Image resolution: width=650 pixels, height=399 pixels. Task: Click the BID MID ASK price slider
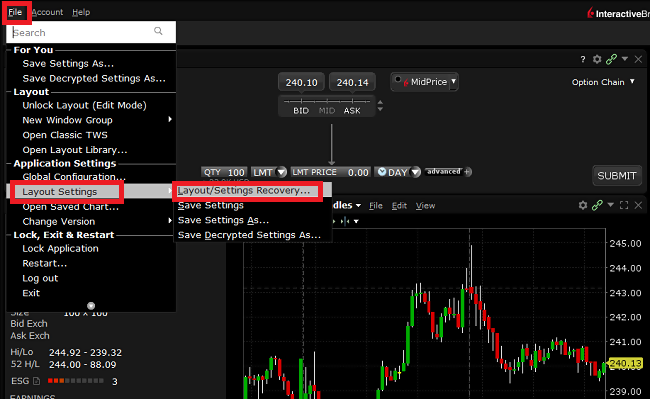coord(327,106)
